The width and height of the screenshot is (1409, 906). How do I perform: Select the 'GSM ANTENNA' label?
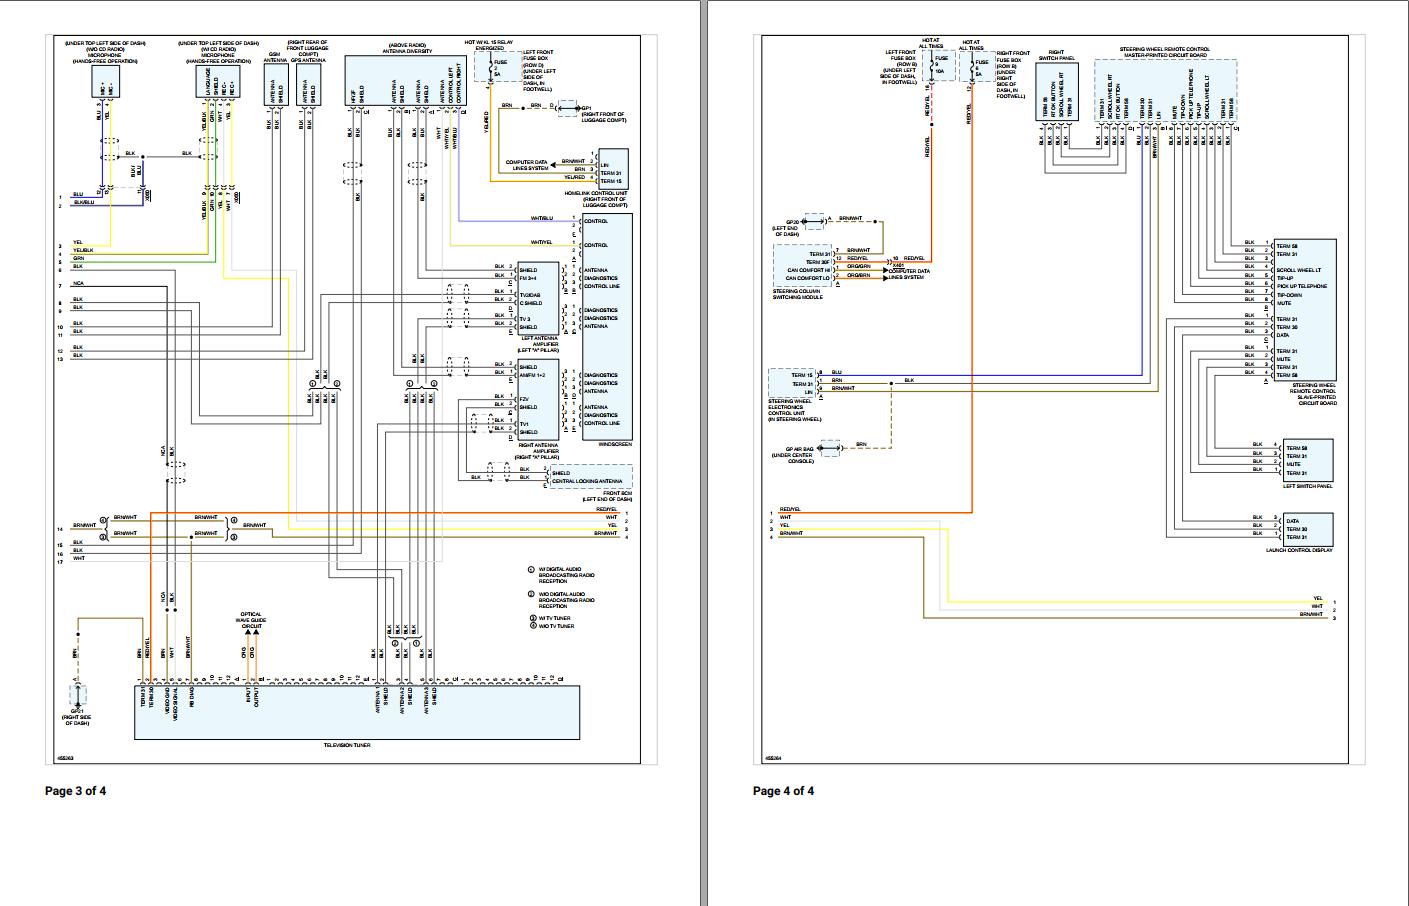click(x=275, y=57)
